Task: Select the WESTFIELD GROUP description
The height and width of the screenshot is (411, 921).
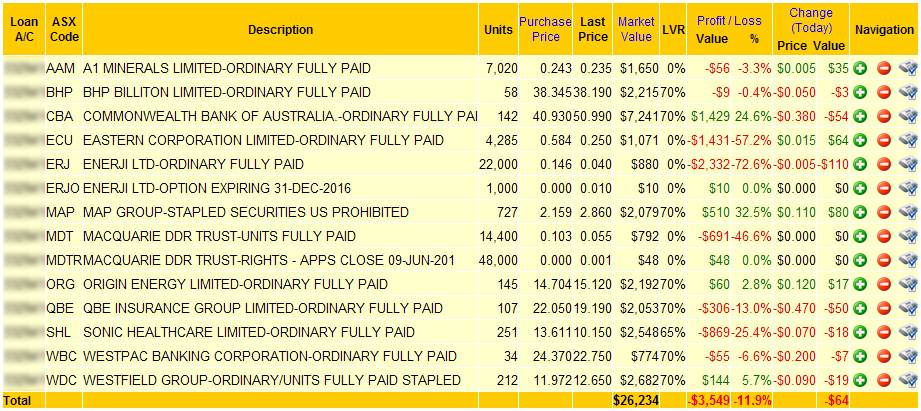Action: coord(272,380)
